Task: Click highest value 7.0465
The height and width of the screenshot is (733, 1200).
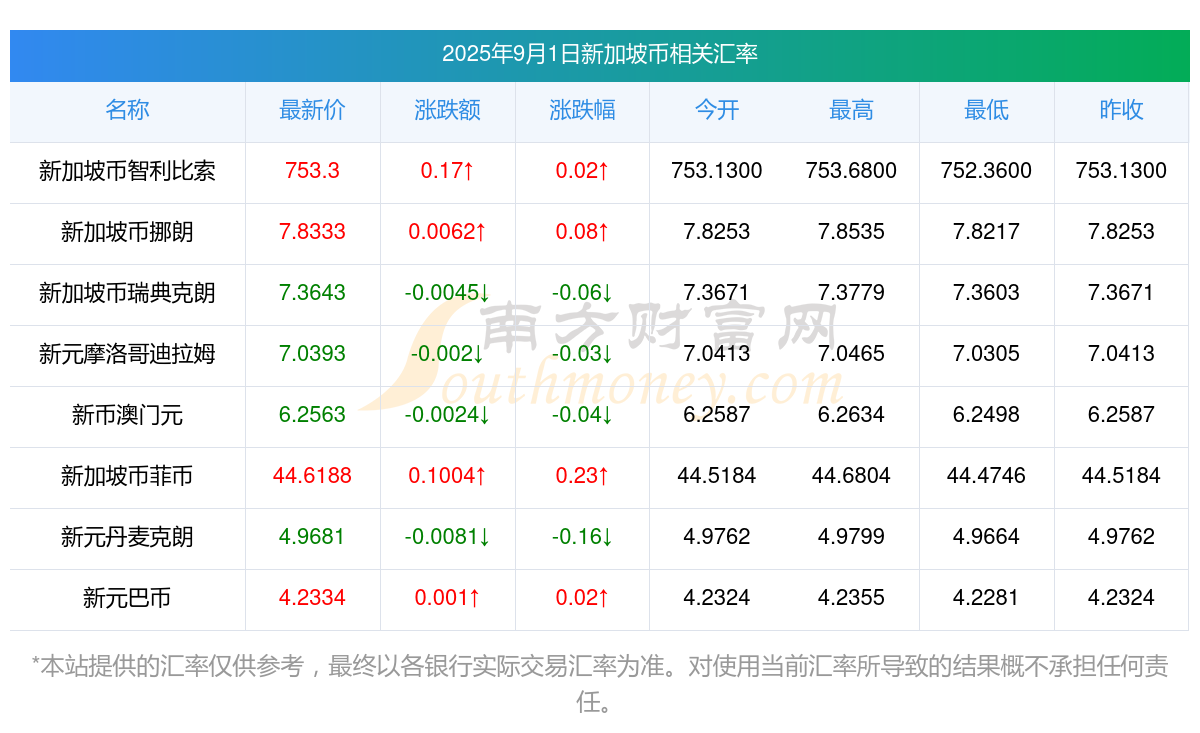Action: click(851, 354)
